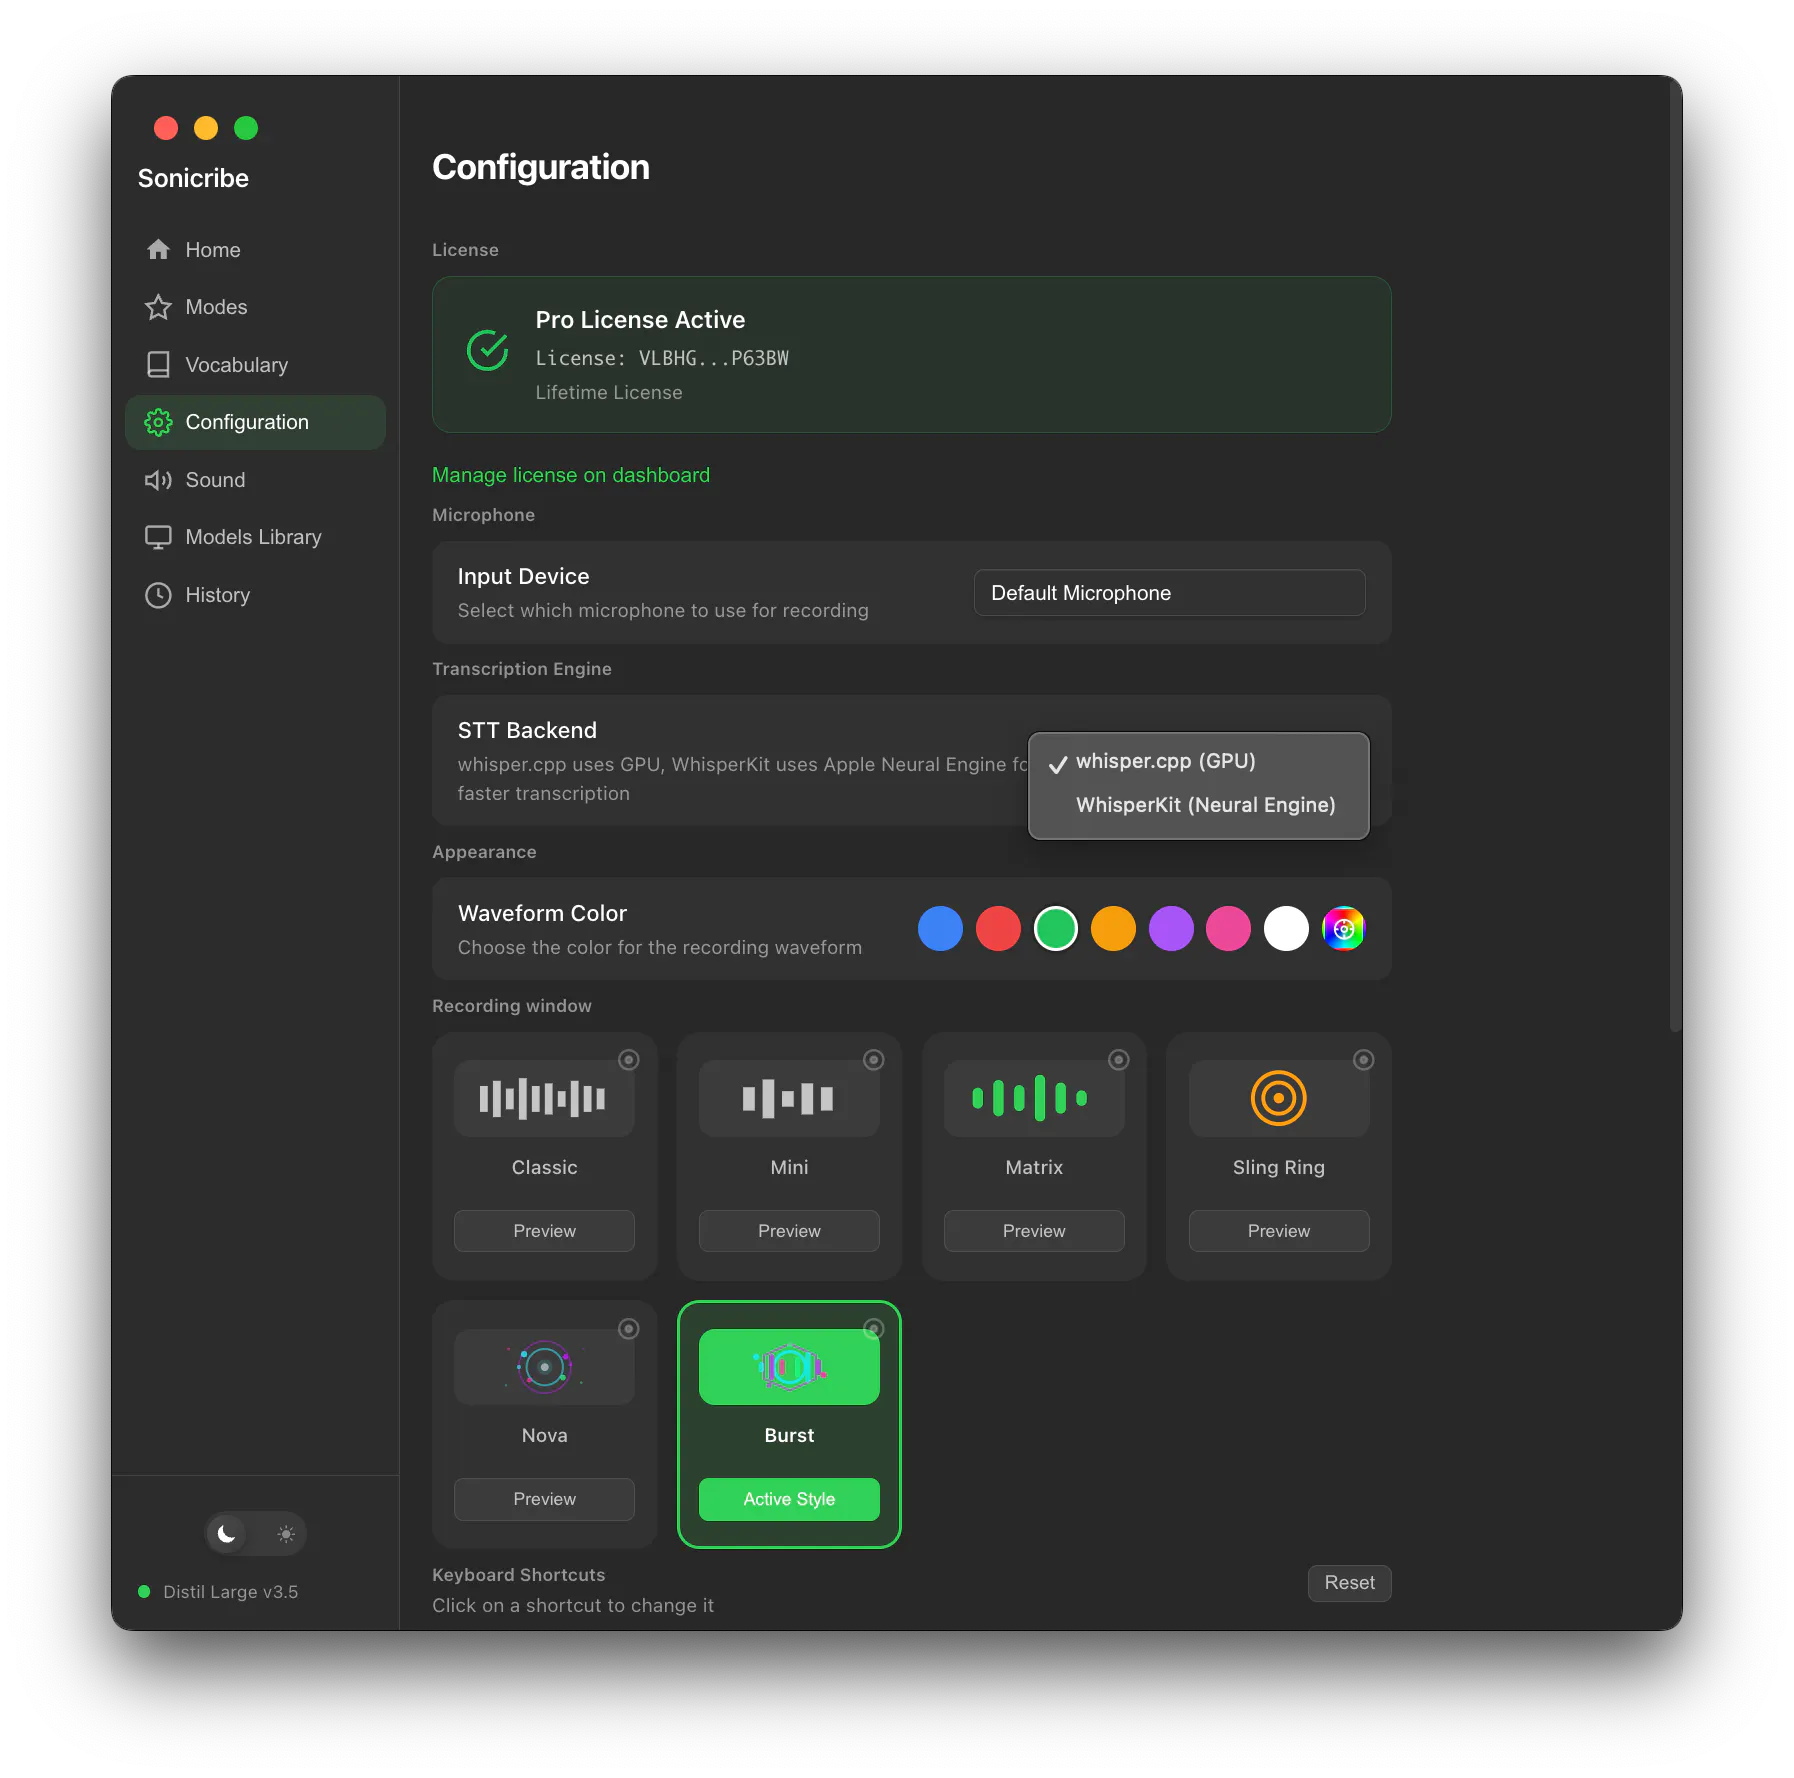Click the Sling Ring orange target thumbnail
This screenshot has width=1794, height=1778.
(x=1279, y=1098)
